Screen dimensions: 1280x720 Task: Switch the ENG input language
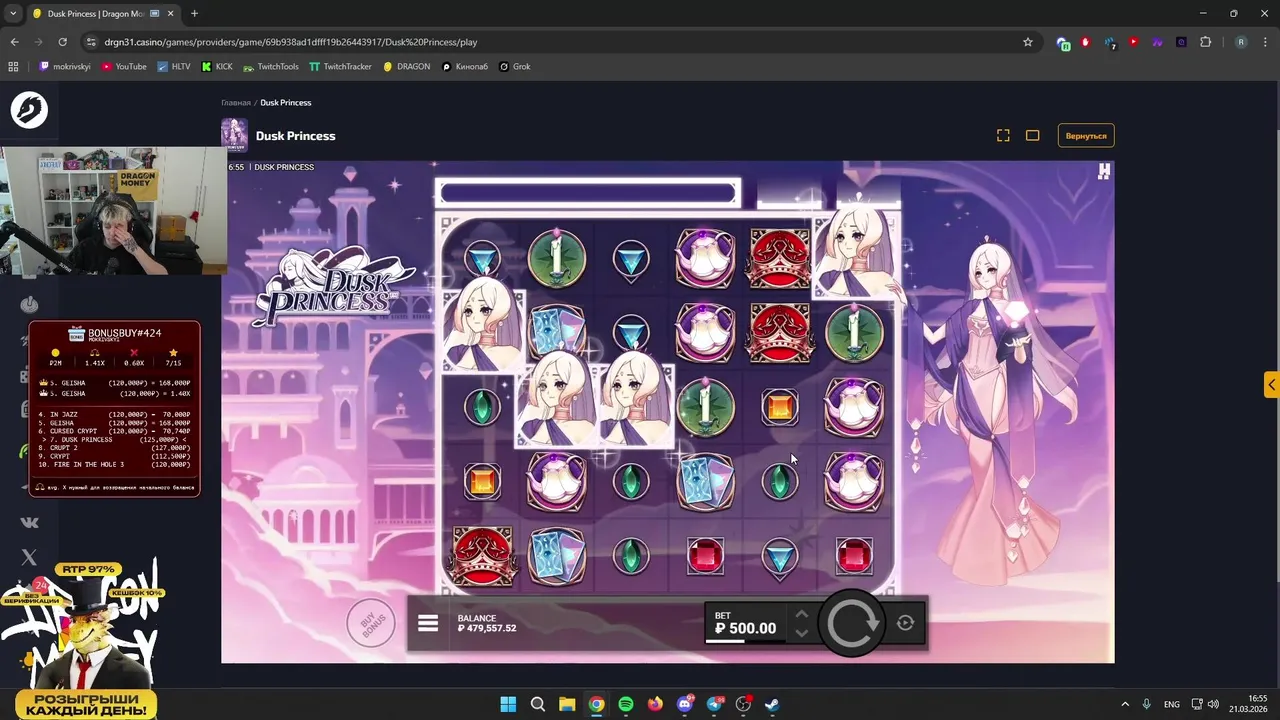pos(1171,704)
